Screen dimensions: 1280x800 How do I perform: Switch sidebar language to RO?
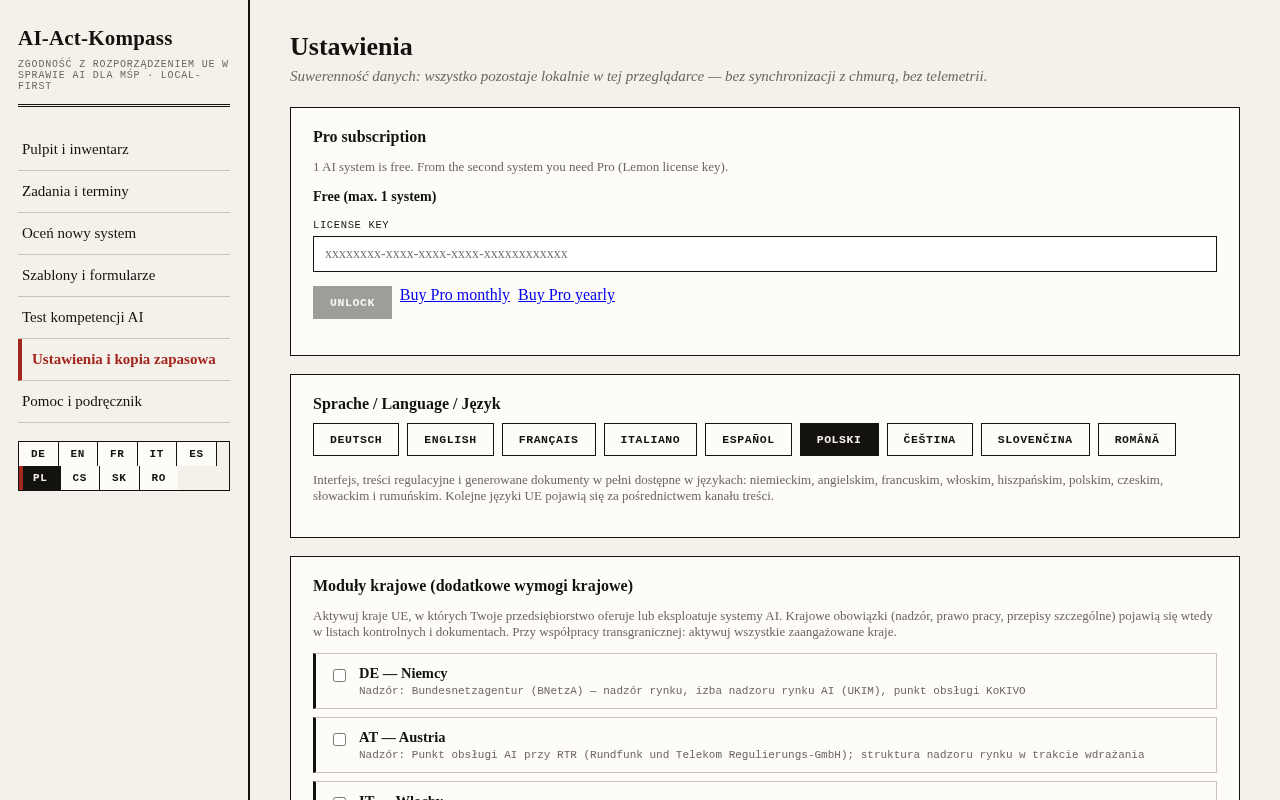(x=159, y=478)
